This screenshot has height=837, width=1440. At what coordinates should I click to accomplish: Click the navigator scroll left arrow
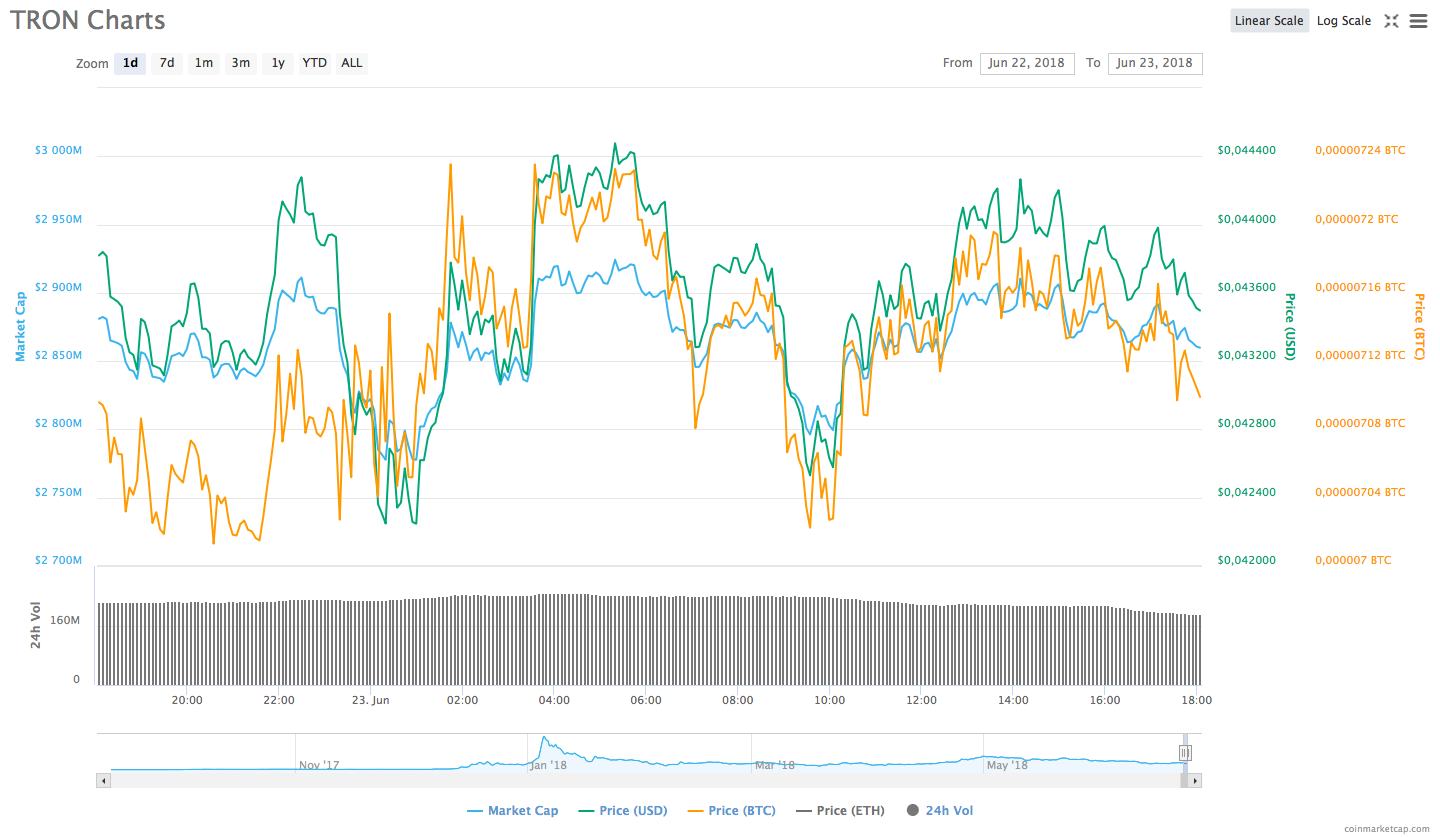(x=103, y=779)
